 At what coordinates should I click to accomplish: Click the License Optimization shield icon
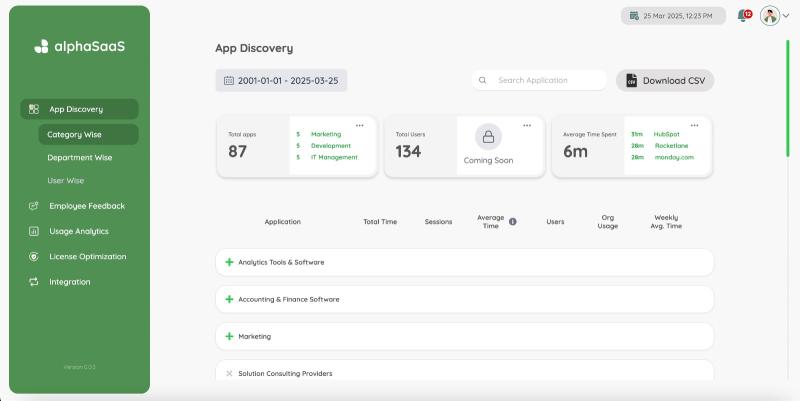click(34, 257)
